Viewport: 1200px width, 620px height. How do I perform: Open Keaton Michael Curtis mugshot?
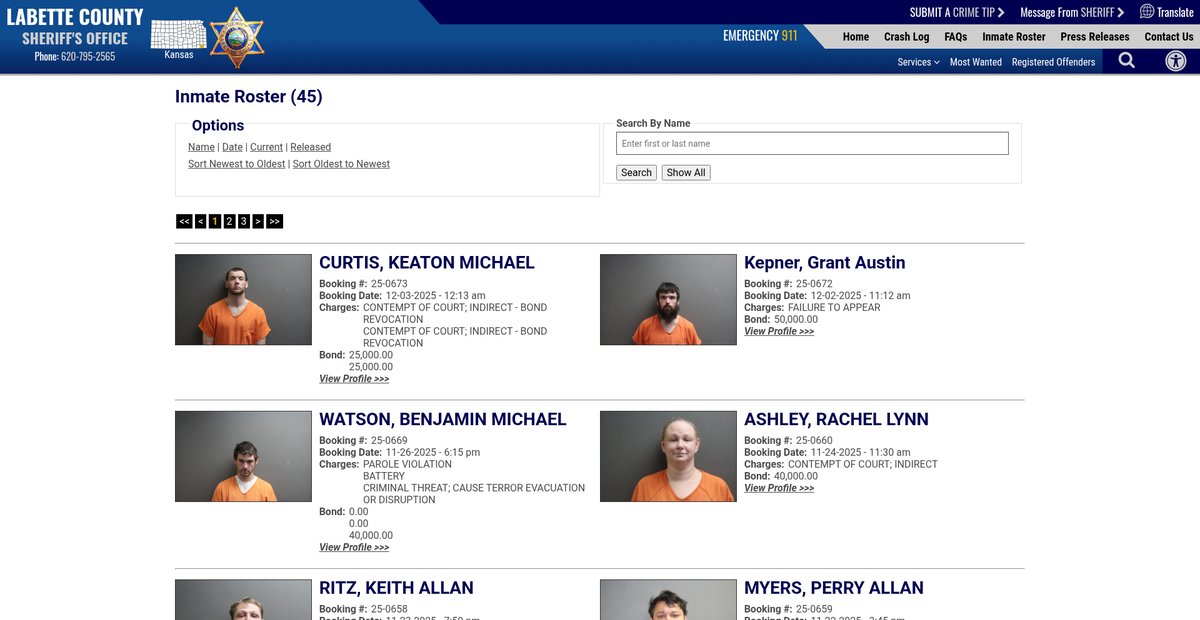click(x=243, y=300)
